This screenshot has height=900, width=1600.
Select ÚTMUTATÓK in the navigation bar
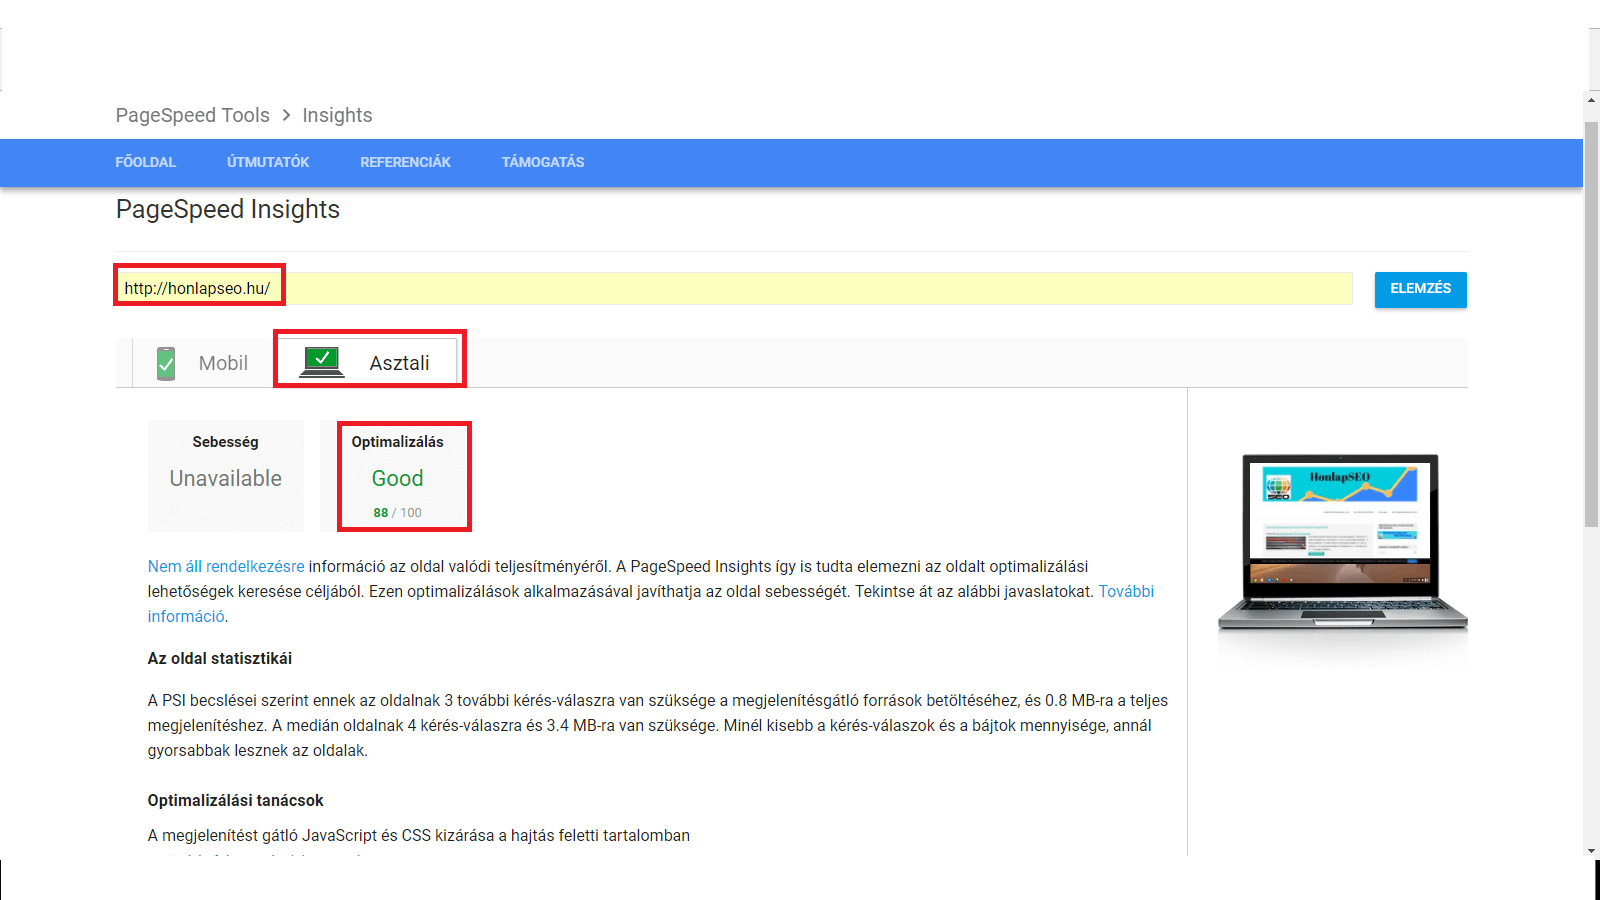point(268,162)
